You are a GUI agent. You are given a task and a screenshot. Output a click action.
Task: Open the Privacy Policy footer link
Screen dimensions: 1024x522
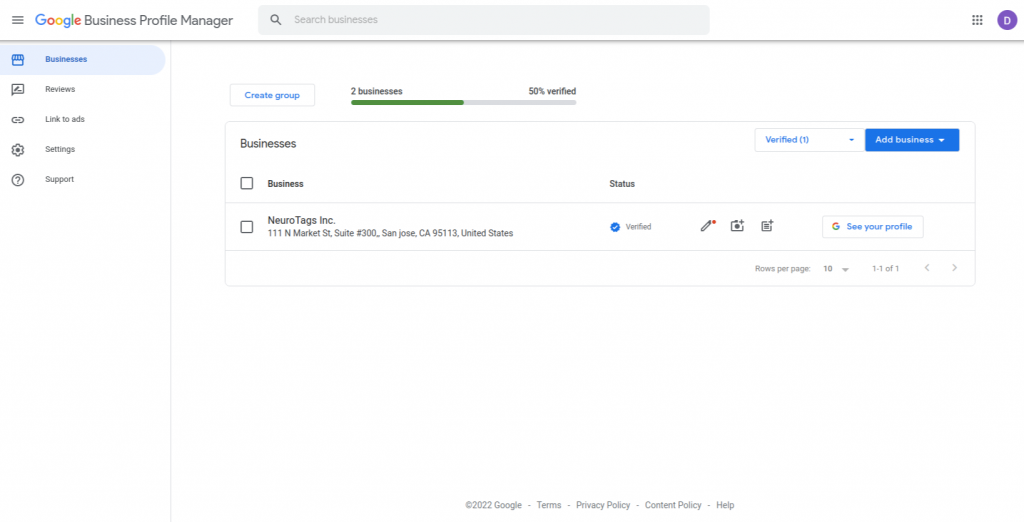(603, 505)
